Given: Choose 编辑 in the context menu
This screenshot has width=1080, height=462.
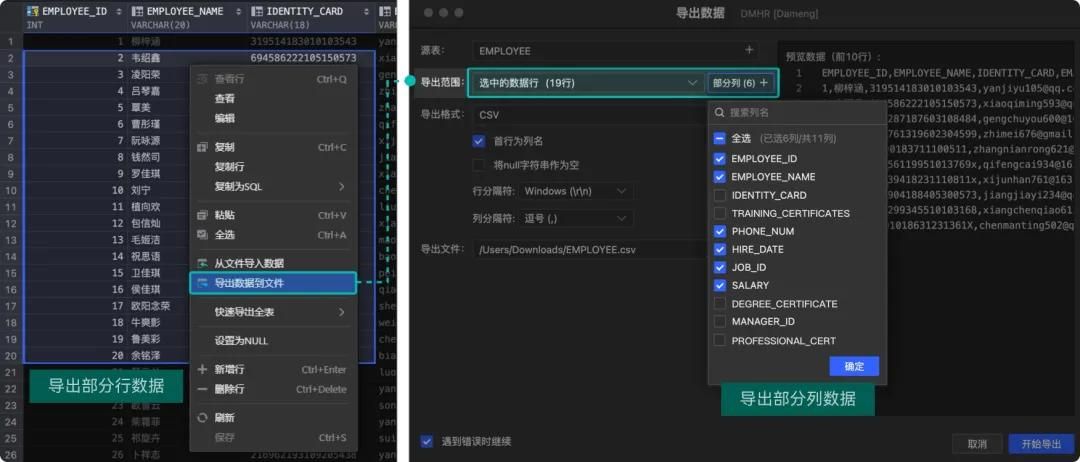Looking at the screenshot, I should [x=273, y=118].
